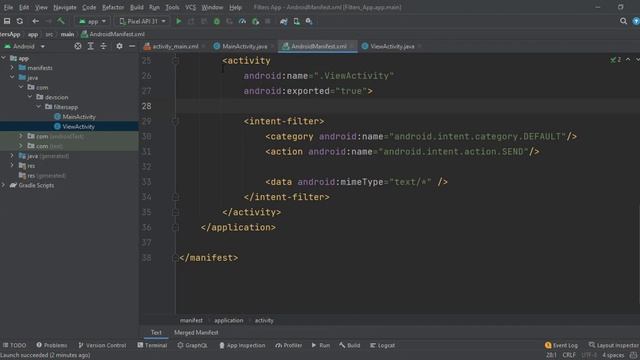Click the green Debug bug icon
Viewport: 640px width, 360px height.
(x=217, y=21)
